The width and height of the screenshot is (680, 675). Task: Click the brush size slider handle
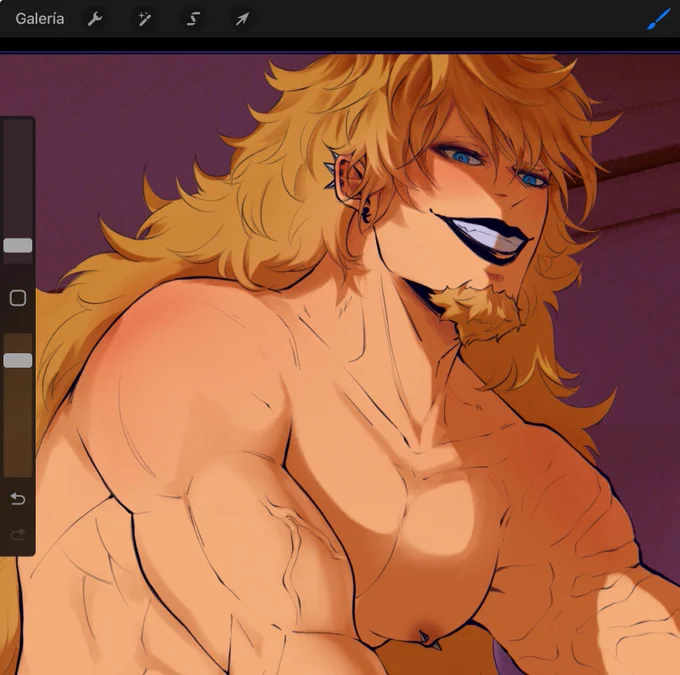click(x=18, y=246)
